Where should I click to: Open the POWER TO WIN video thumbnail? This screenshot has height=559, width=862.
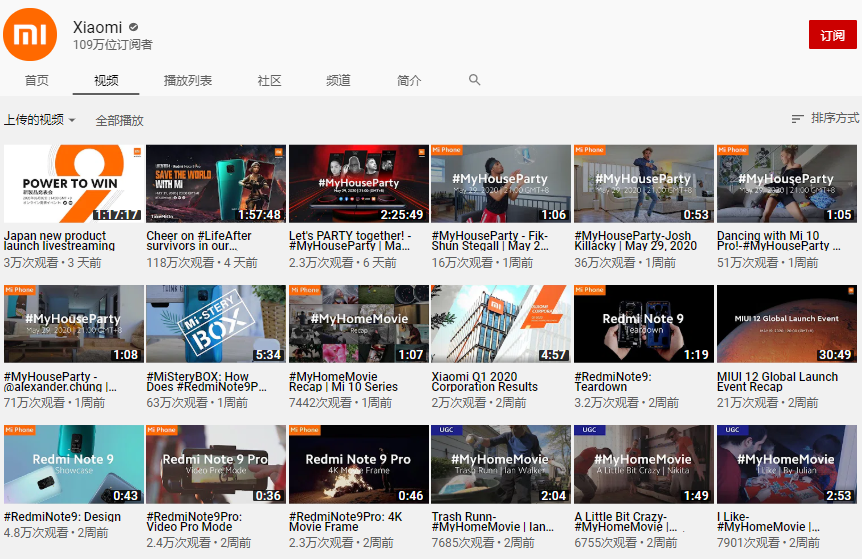[73, 184]
